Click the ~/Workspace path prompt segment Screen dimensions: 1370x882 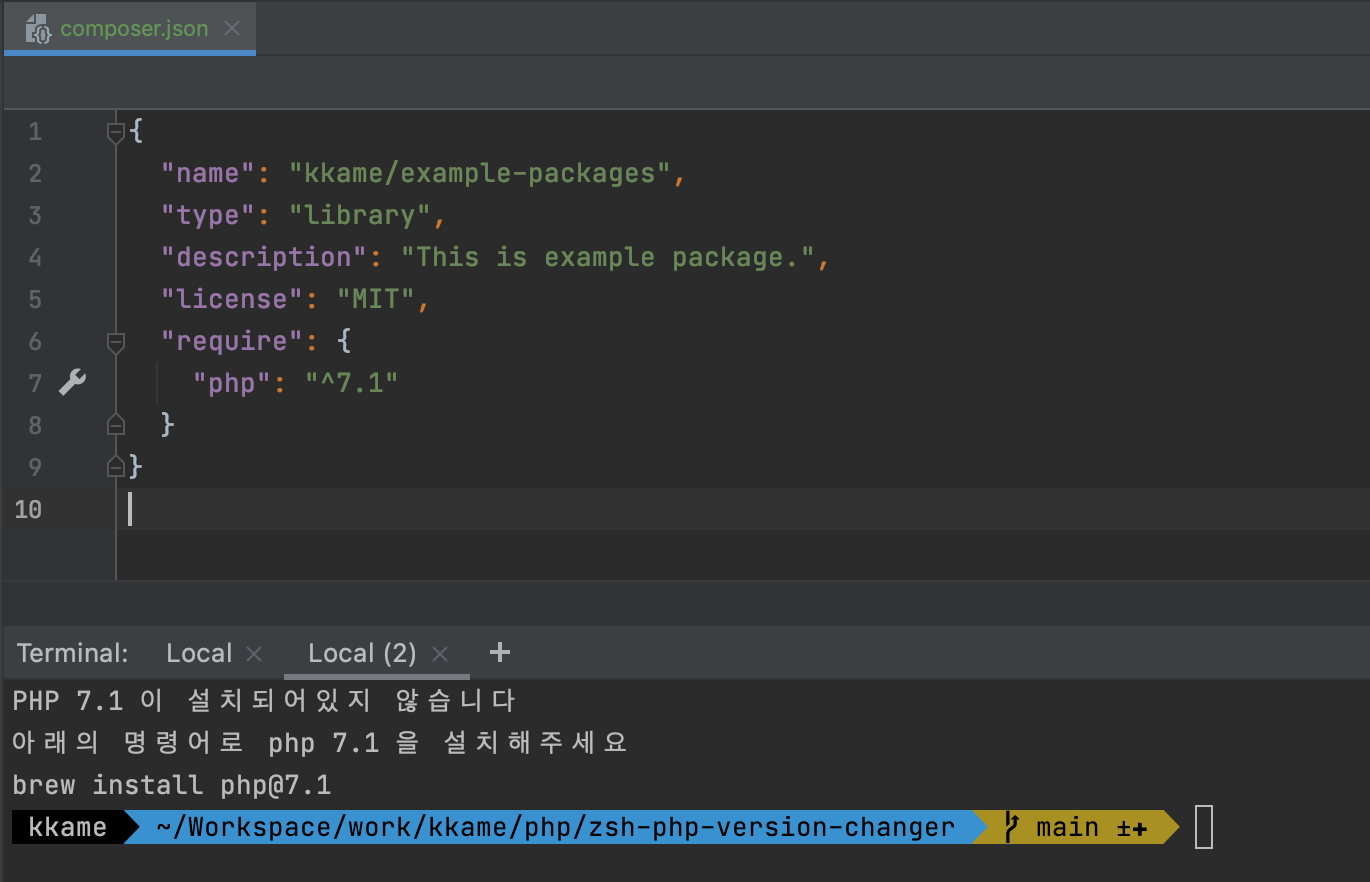click(556, 828)
